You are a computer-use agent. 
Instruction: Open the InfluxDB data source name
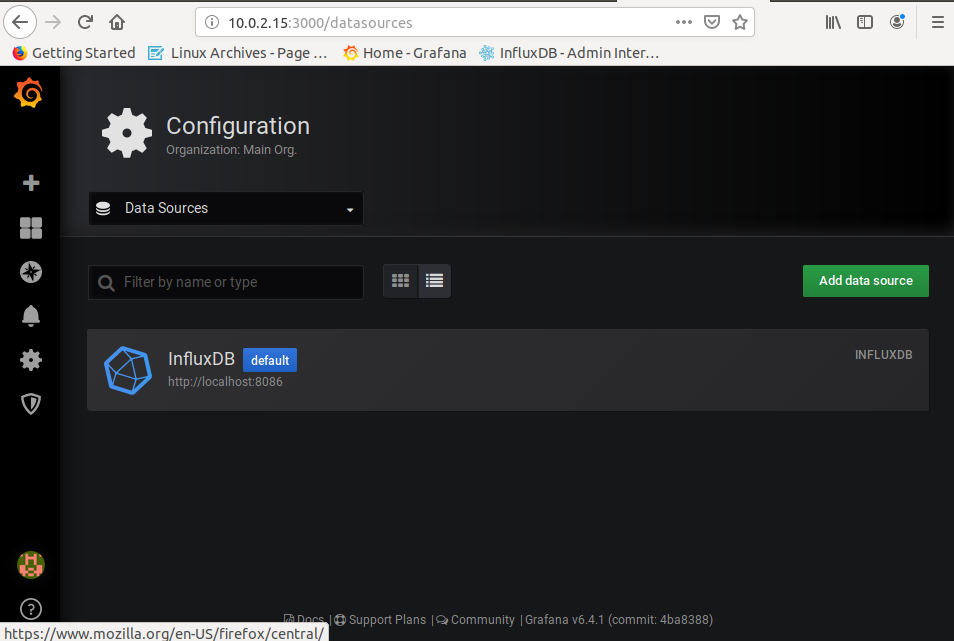click(201, 359)
